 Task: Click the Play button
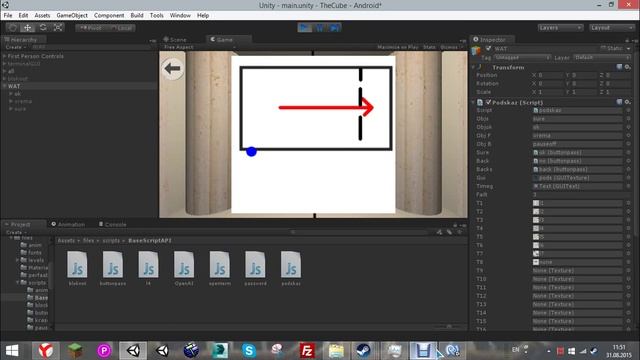[304, 28]
